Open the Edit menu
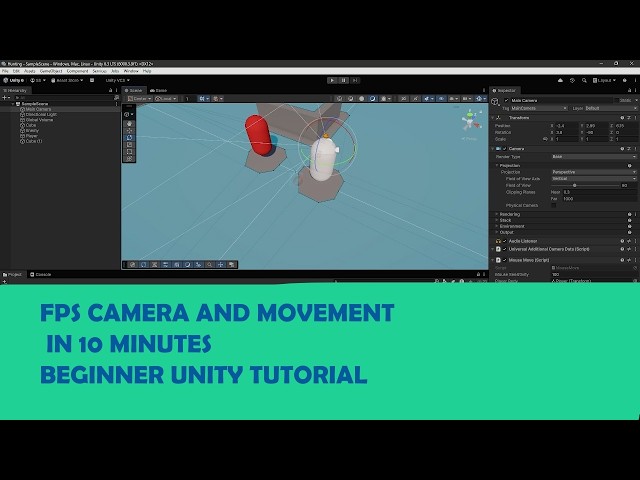This screenshot has width=640, height=480. pyautogui.click(x=16, y=71)
